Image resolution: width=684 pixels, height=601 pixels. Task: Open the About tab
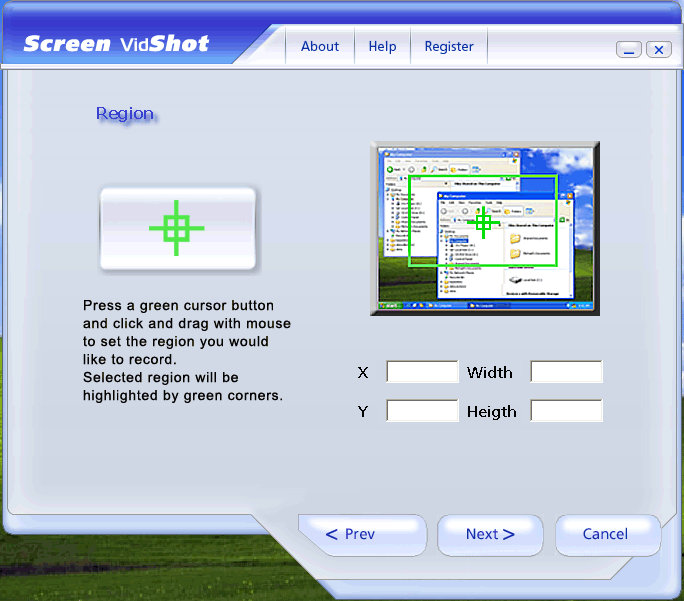click(x=320, y=46)
